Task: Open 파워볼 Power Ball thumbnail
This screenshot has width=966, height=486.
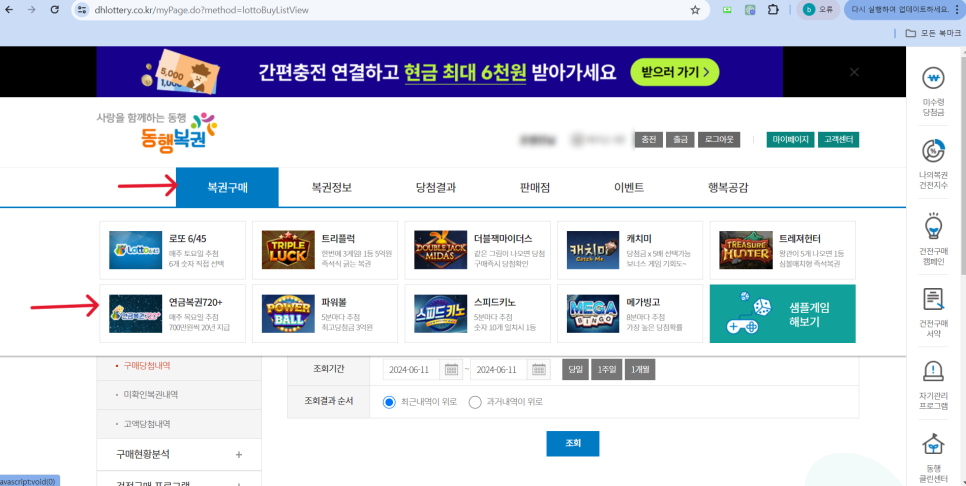Action: click(288, 314)
